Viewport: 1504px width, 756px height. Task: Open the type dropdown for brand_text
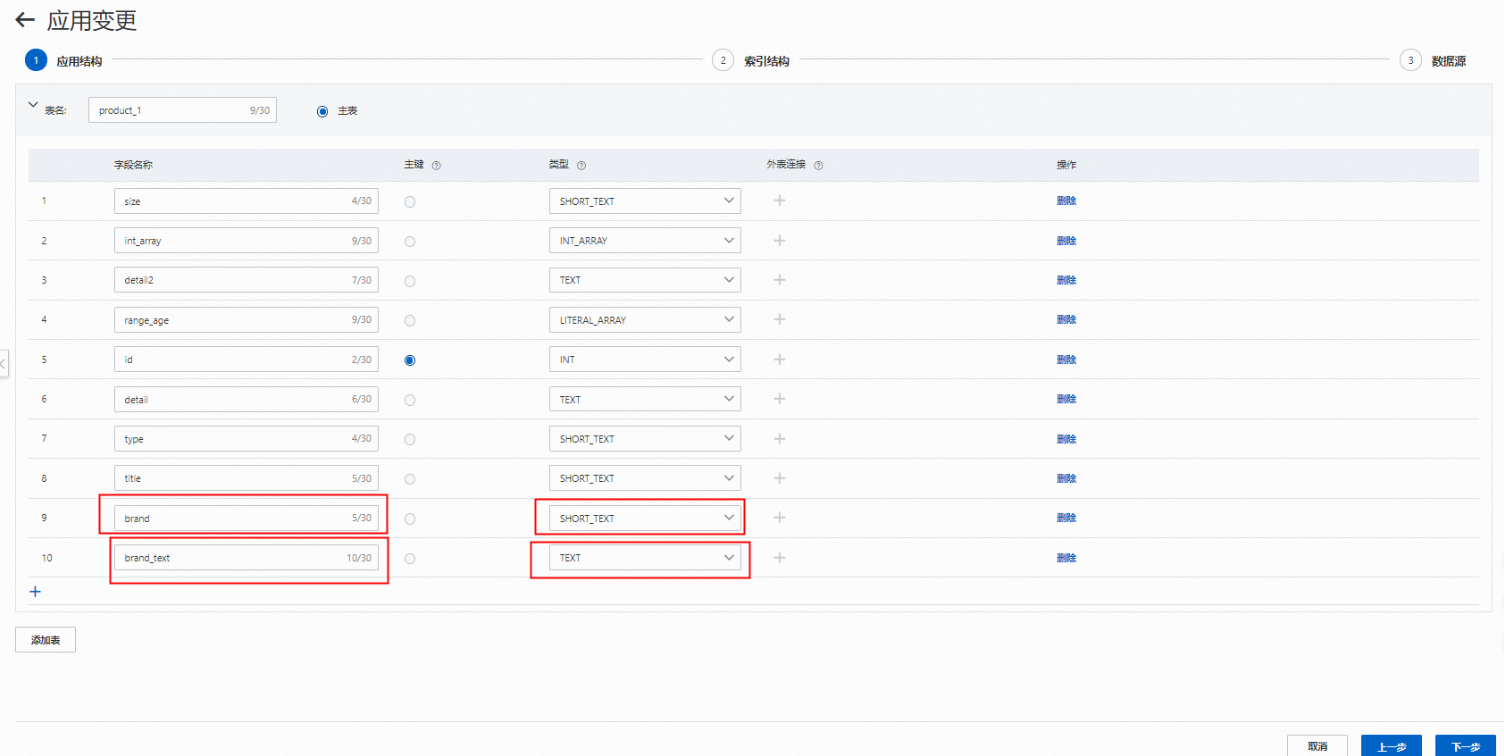click(x=645, y=558)
